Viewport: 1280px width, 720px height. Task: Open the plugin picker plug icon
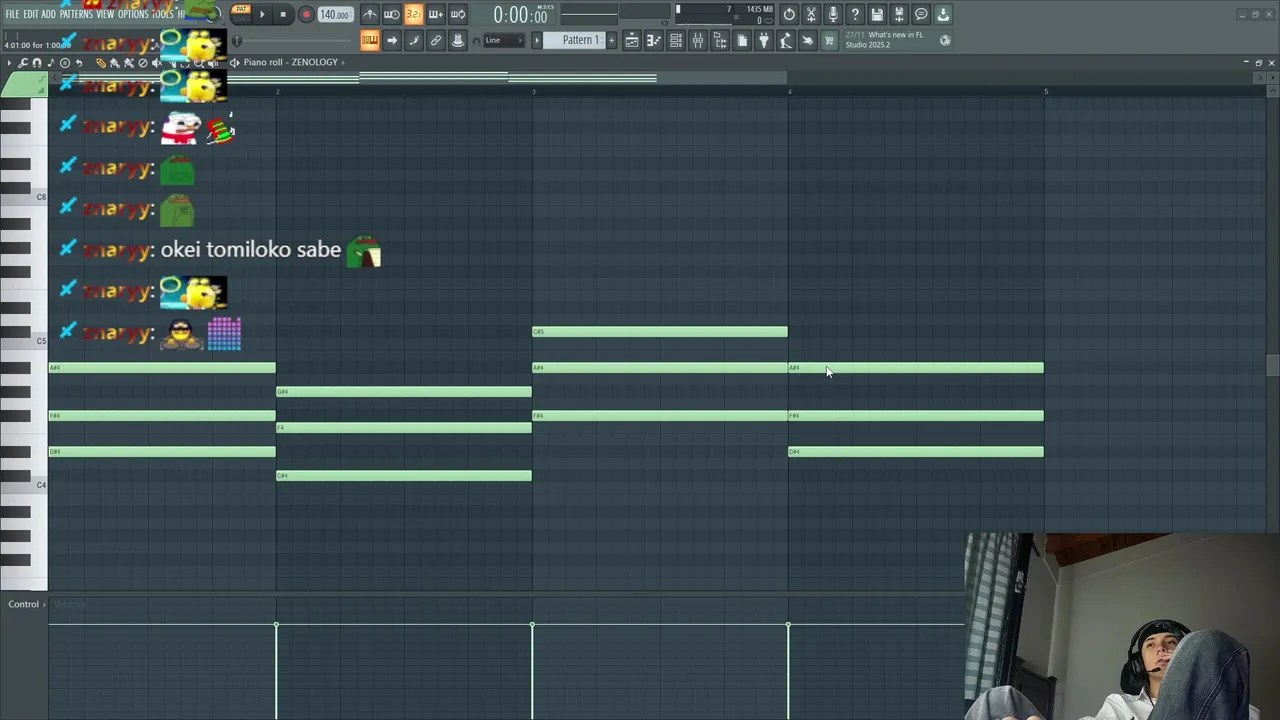pos(764,40)
